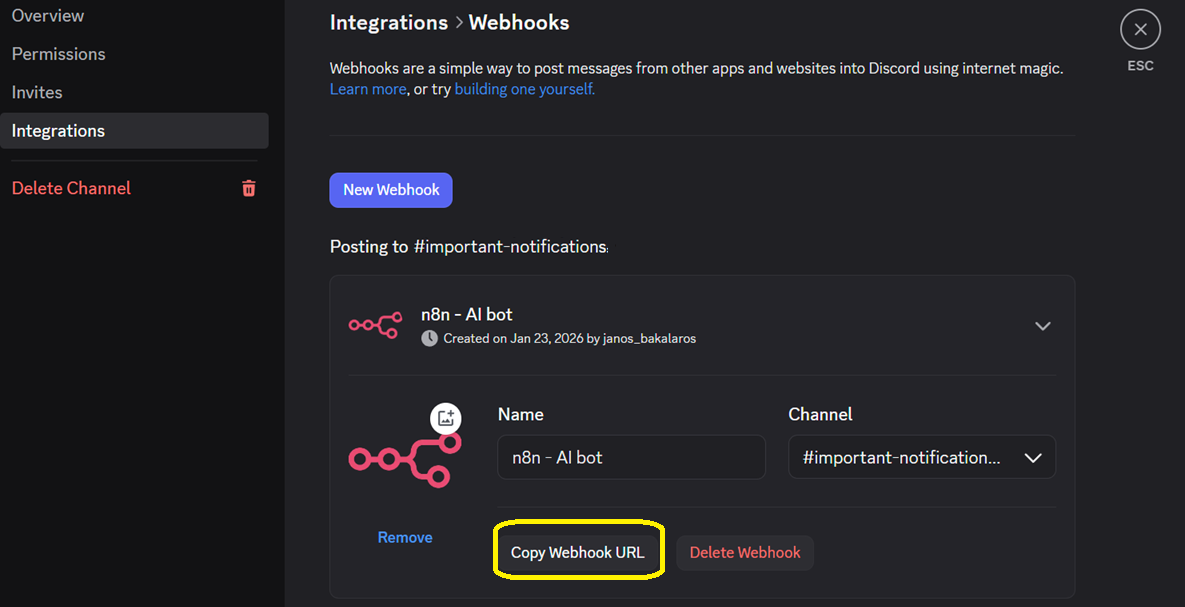
Task: Open the Learn more link
Action: click(368, 89)
